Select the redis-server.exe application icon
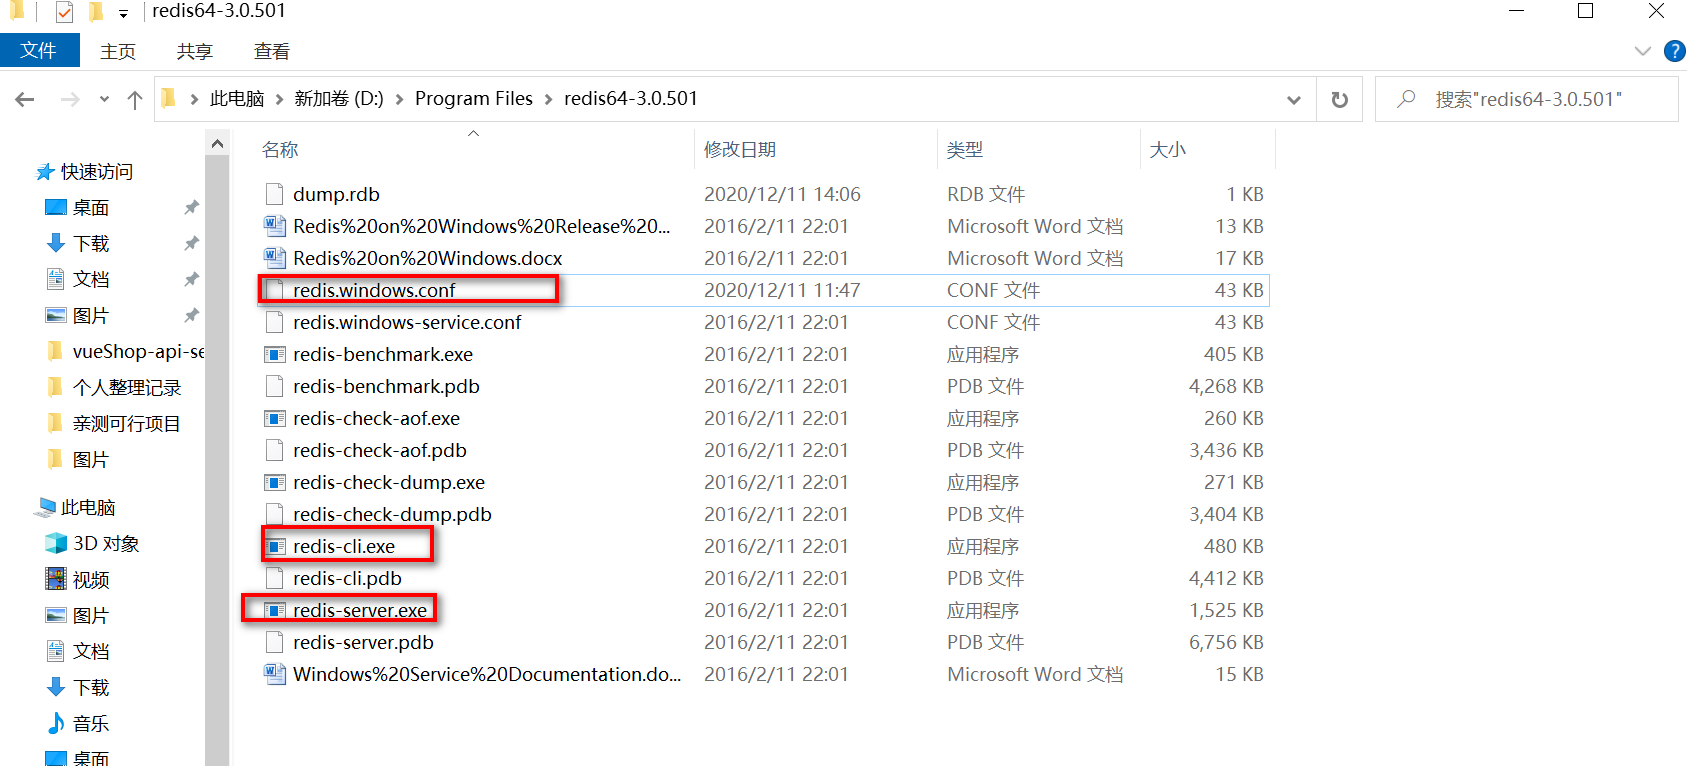Screen dimensions: 1687x766 (274, 610)
